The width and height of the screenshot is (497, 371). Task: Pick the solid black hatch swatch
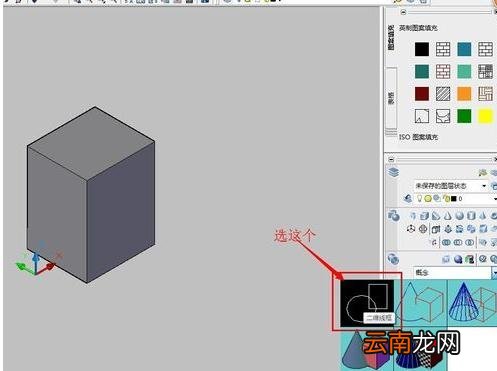pyautogui.click(x=422, y=49)
